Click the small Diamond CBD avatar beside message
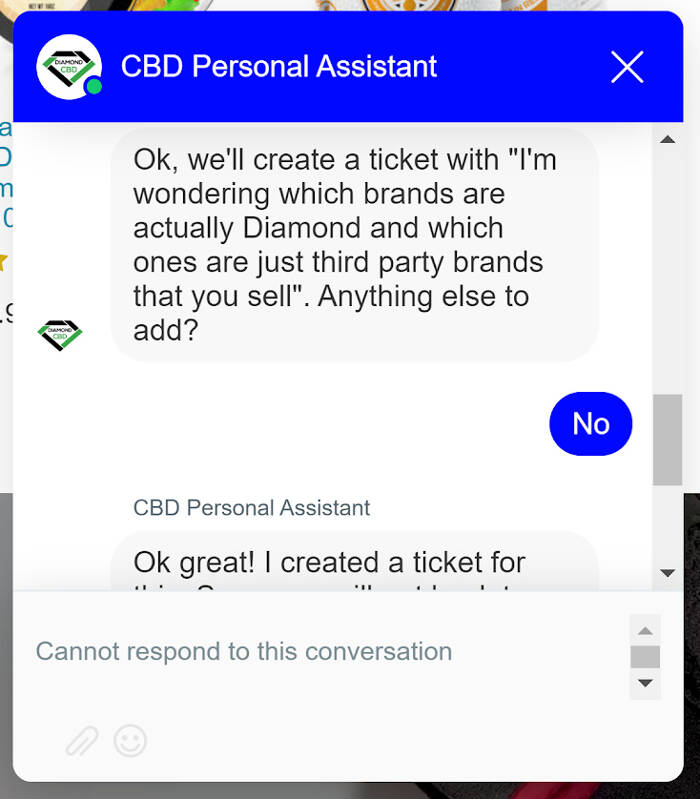Image resolution: width=700 pixels, height=799 pixels. 60,334
